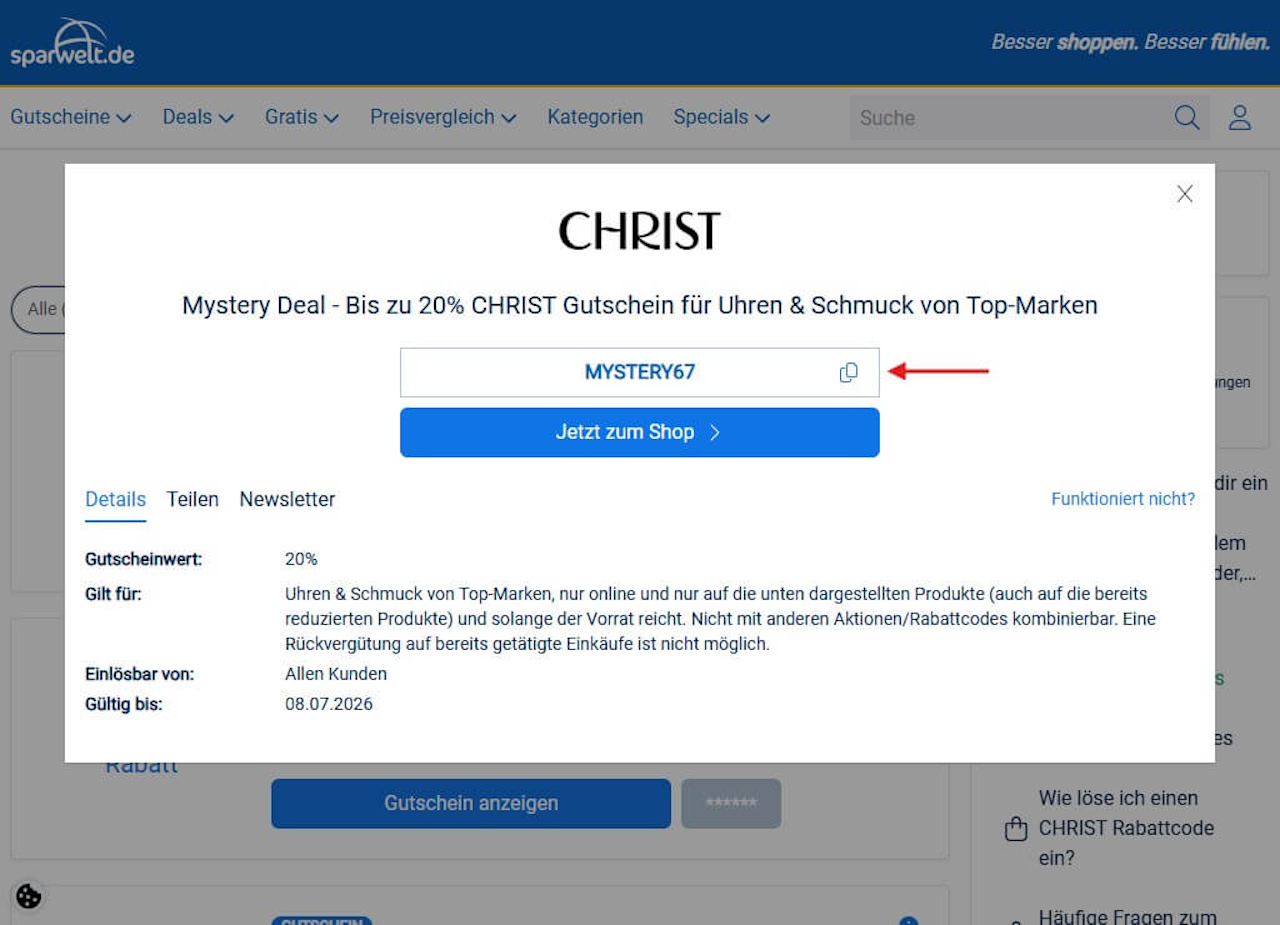The height and width of the screenshot is (925, 1280).
Task: Go to Kategorien in navigation
Action: [595, 117]
